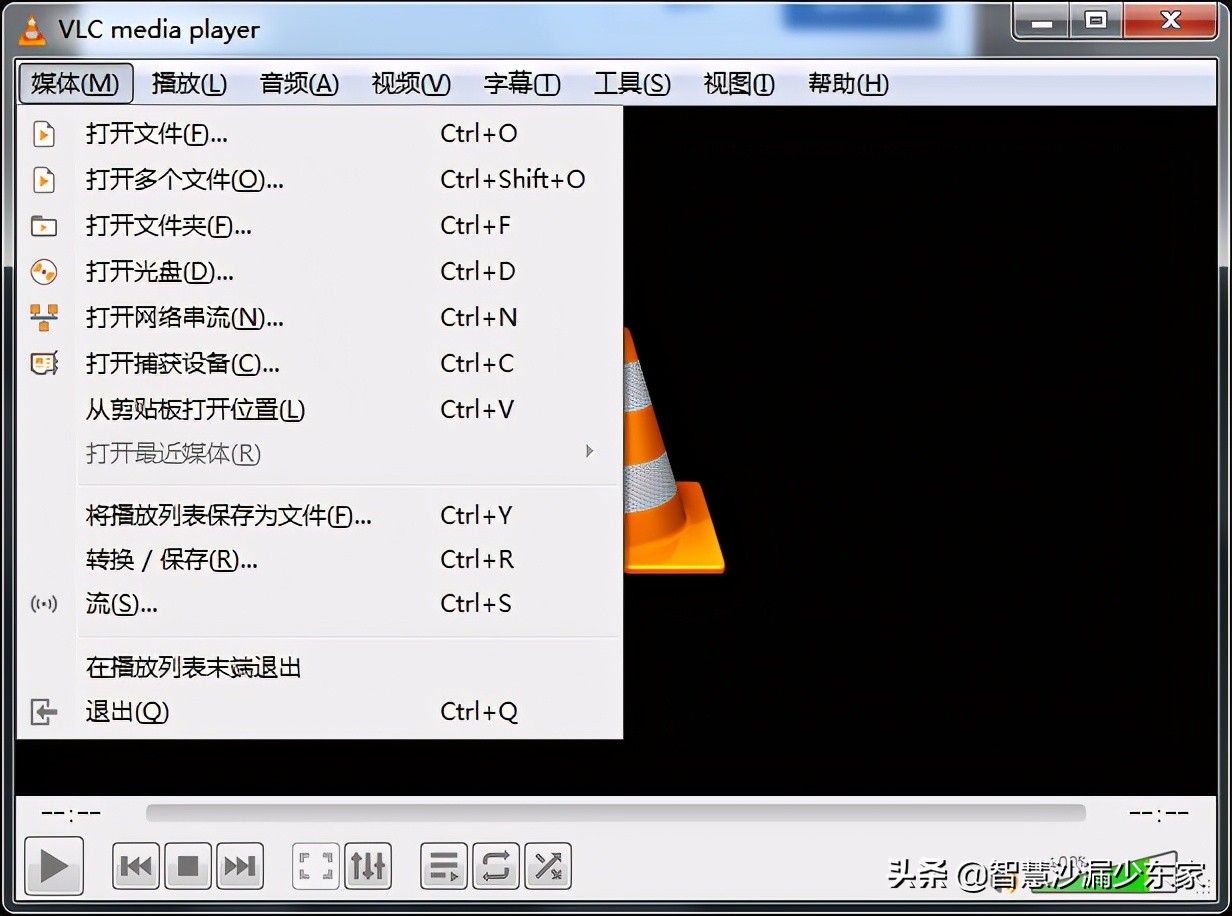Click the Quit (退出) exit icon
Viewport: 1232px width, 916px height.
click(x=44, y=711)
